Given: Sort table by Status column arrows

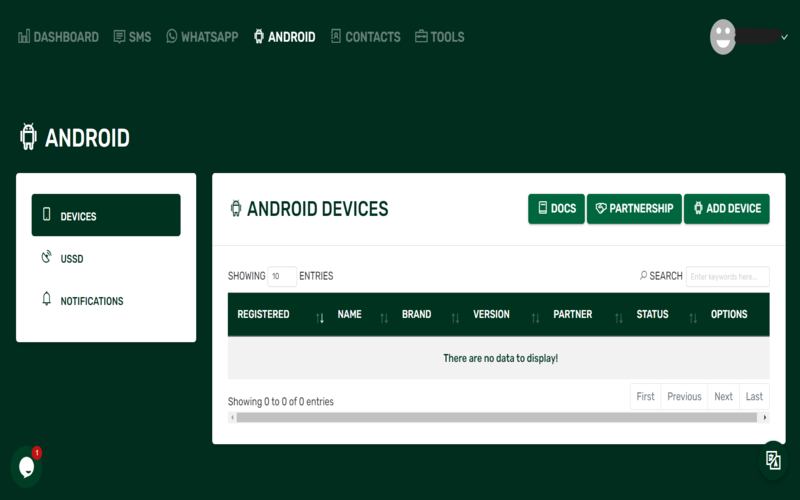Looking at the screenshot, I should [x=691, y=317].
